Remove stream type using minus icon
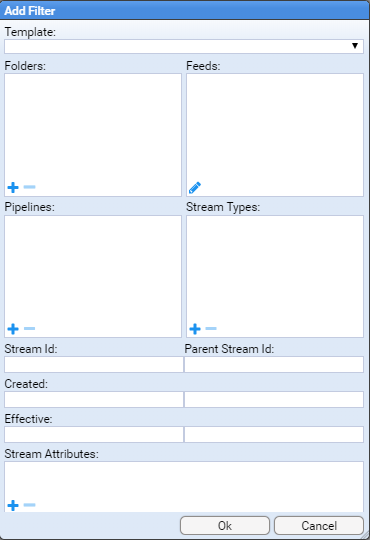 point(211,329)
